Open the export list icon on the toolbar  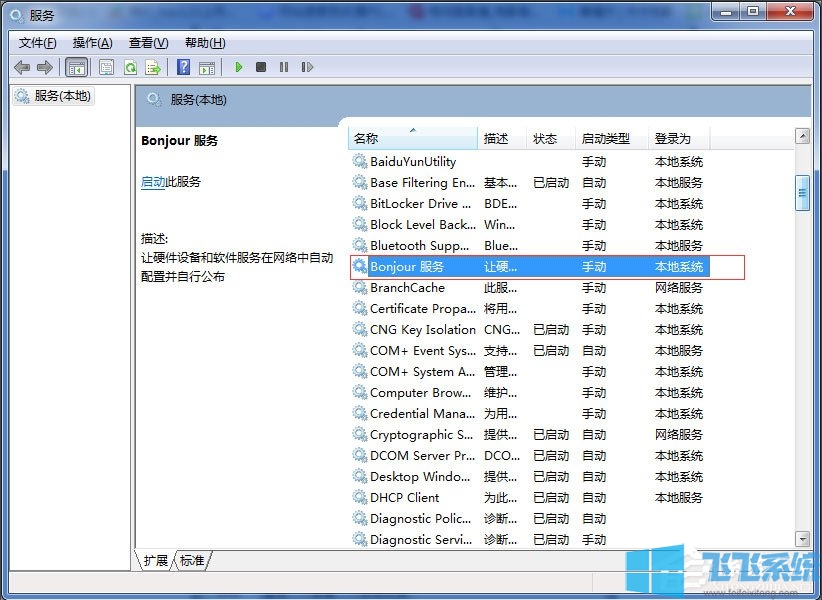tap(153, 67)
